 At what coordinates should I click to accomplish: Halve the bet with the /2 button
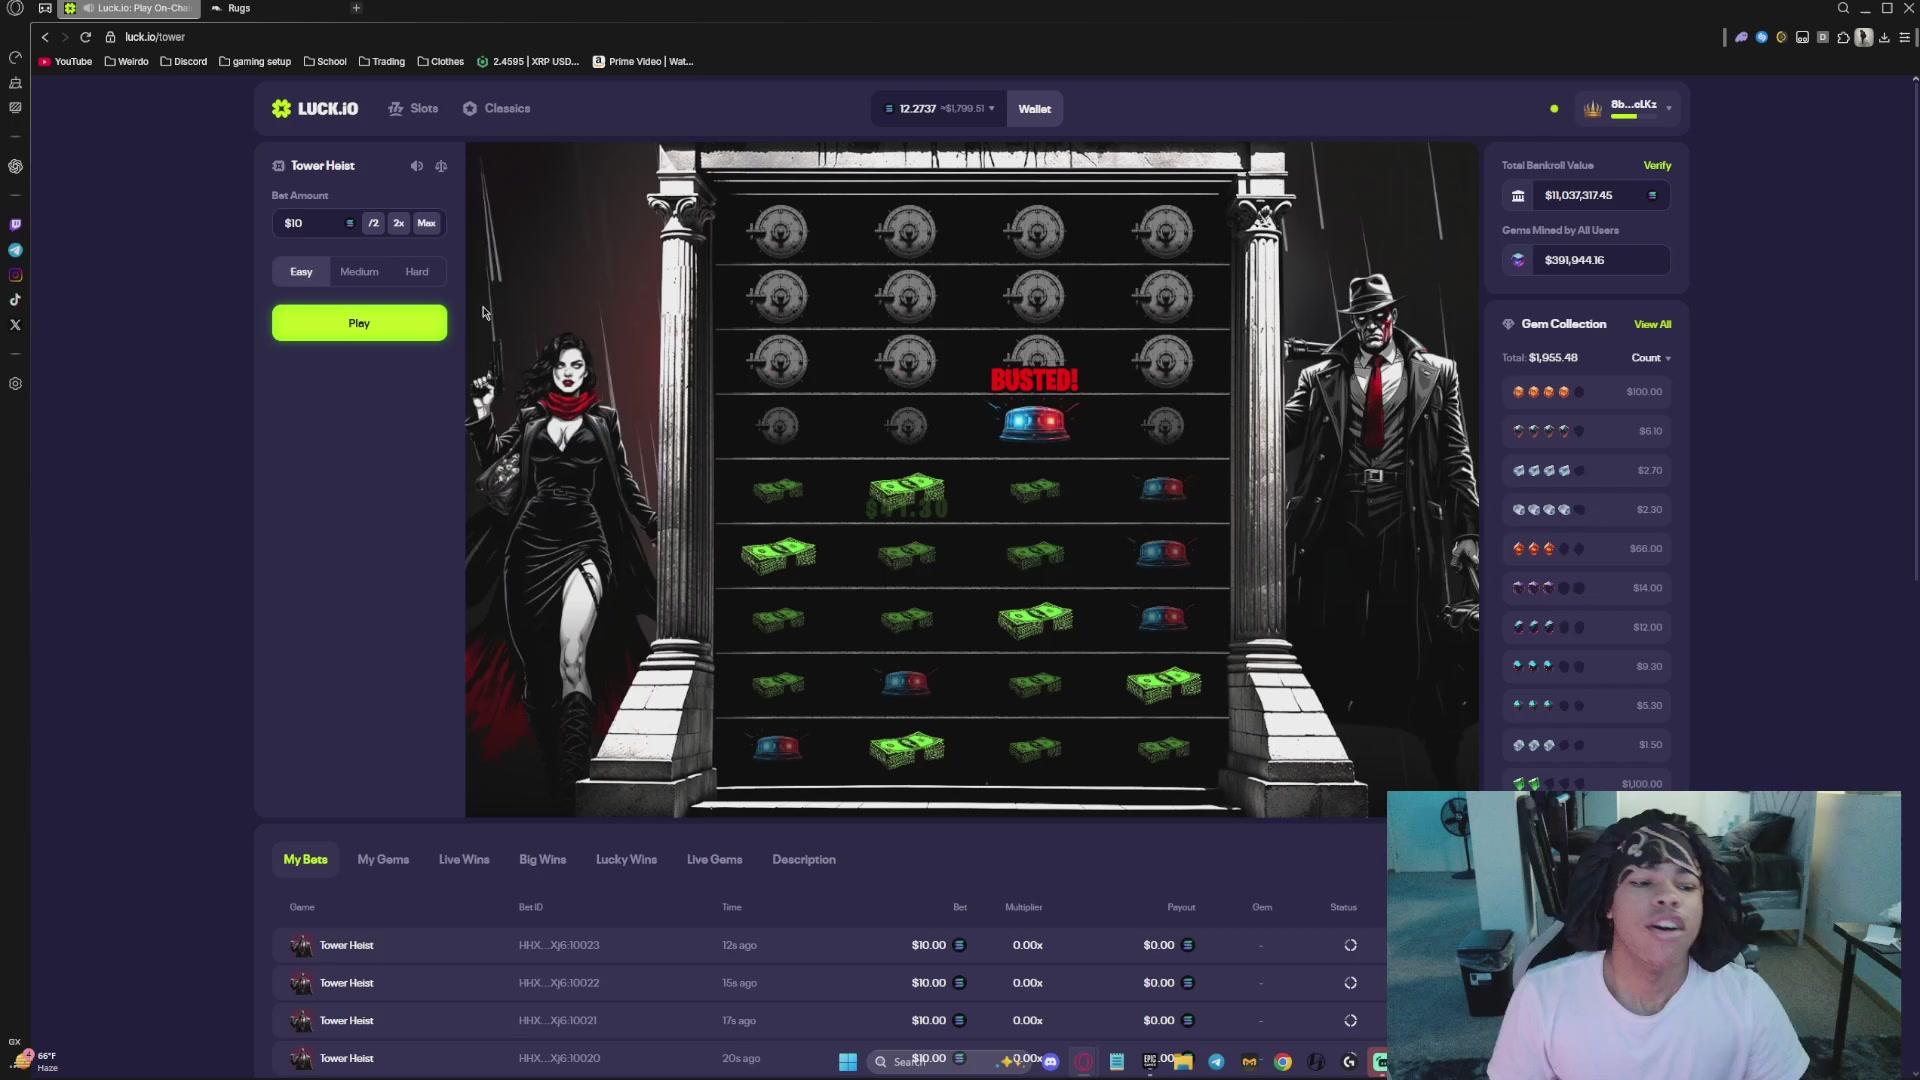point(373,223)
